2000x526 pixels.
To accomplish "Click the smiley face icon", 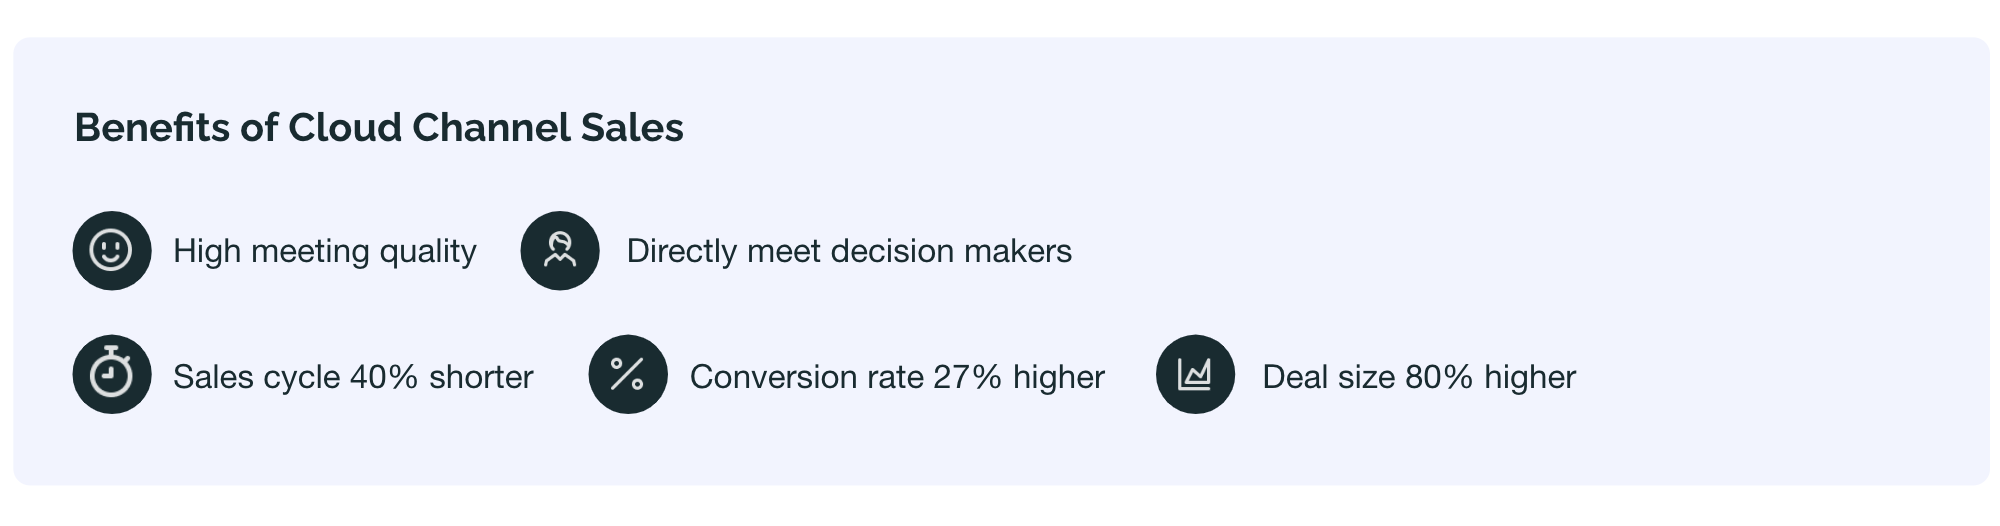I will tap(112, 250).
